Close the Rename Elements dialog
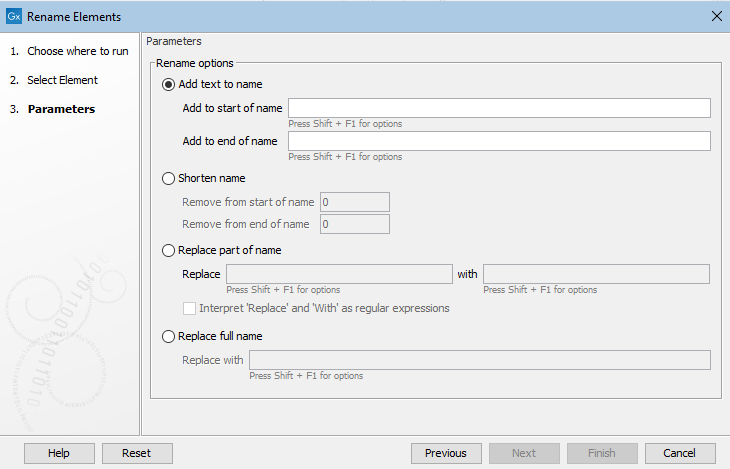This screenshot has width=730, height=469. click(715, 16)
